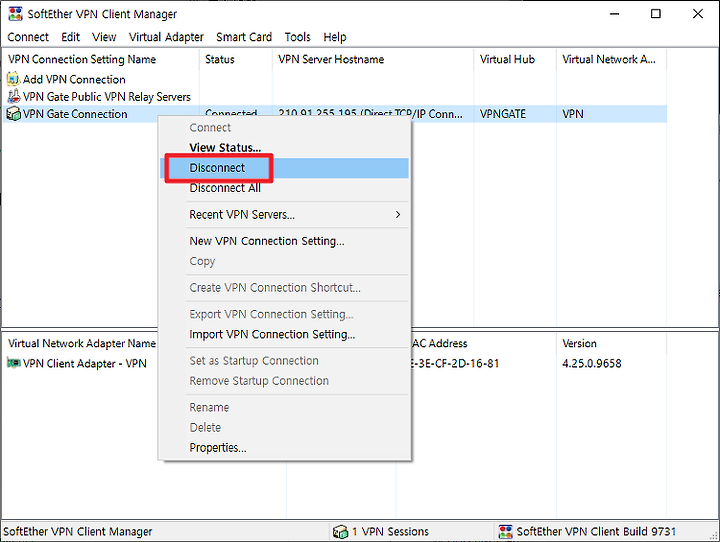
Task: Choose Disconnect in the context menu
Action: coord(284,168)
